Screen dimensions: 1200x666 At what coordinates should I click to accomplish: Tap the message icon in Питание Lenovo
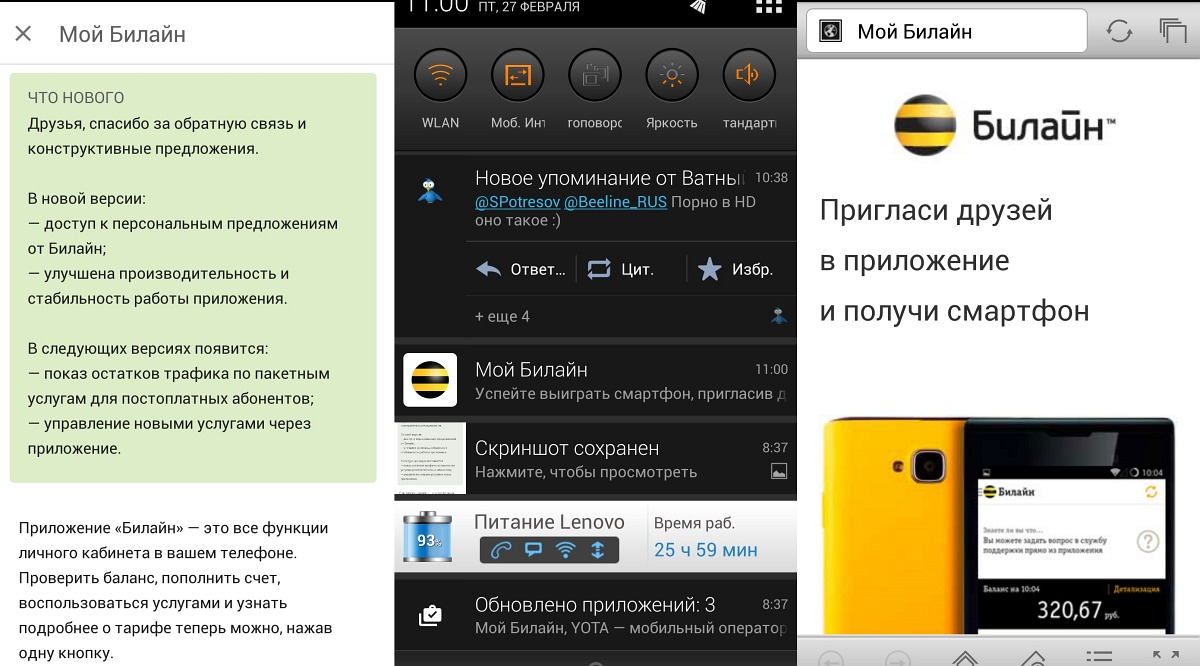[534, 549]
